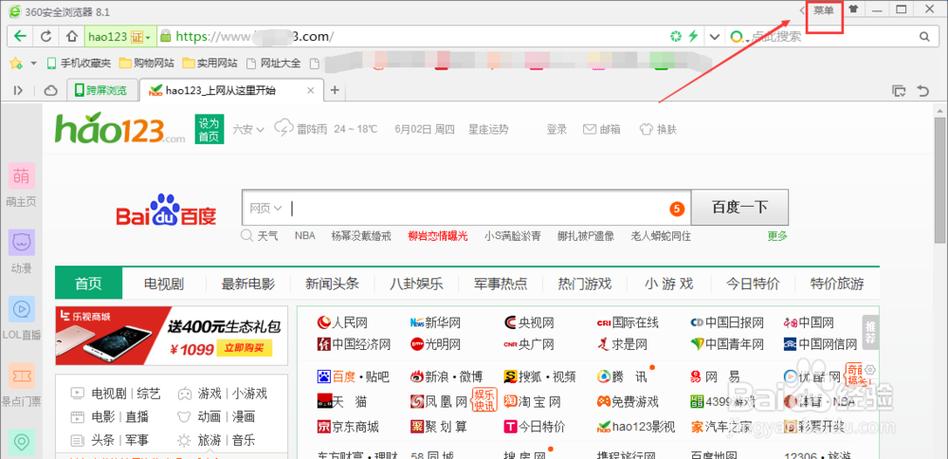Click the cloud sync icon on tab bar
Screen dimensions: 948x459
tap(51, 91)
